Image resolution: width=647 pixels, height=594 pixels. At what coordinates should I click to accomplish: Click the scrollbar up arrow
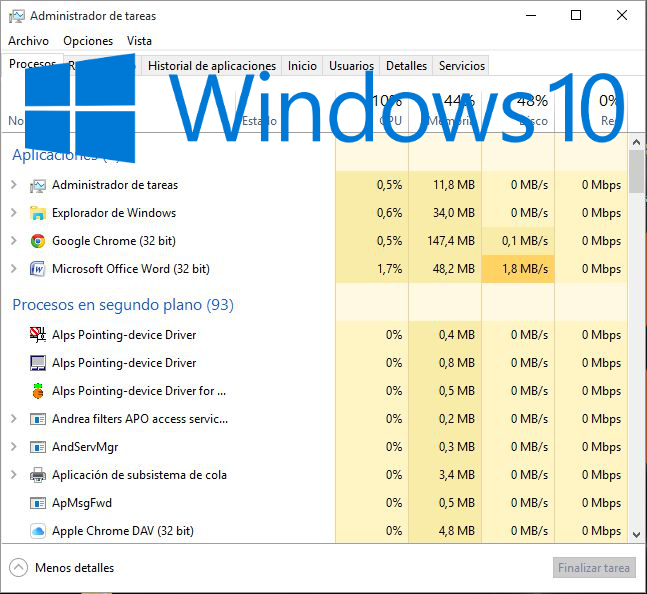[636, 143]
